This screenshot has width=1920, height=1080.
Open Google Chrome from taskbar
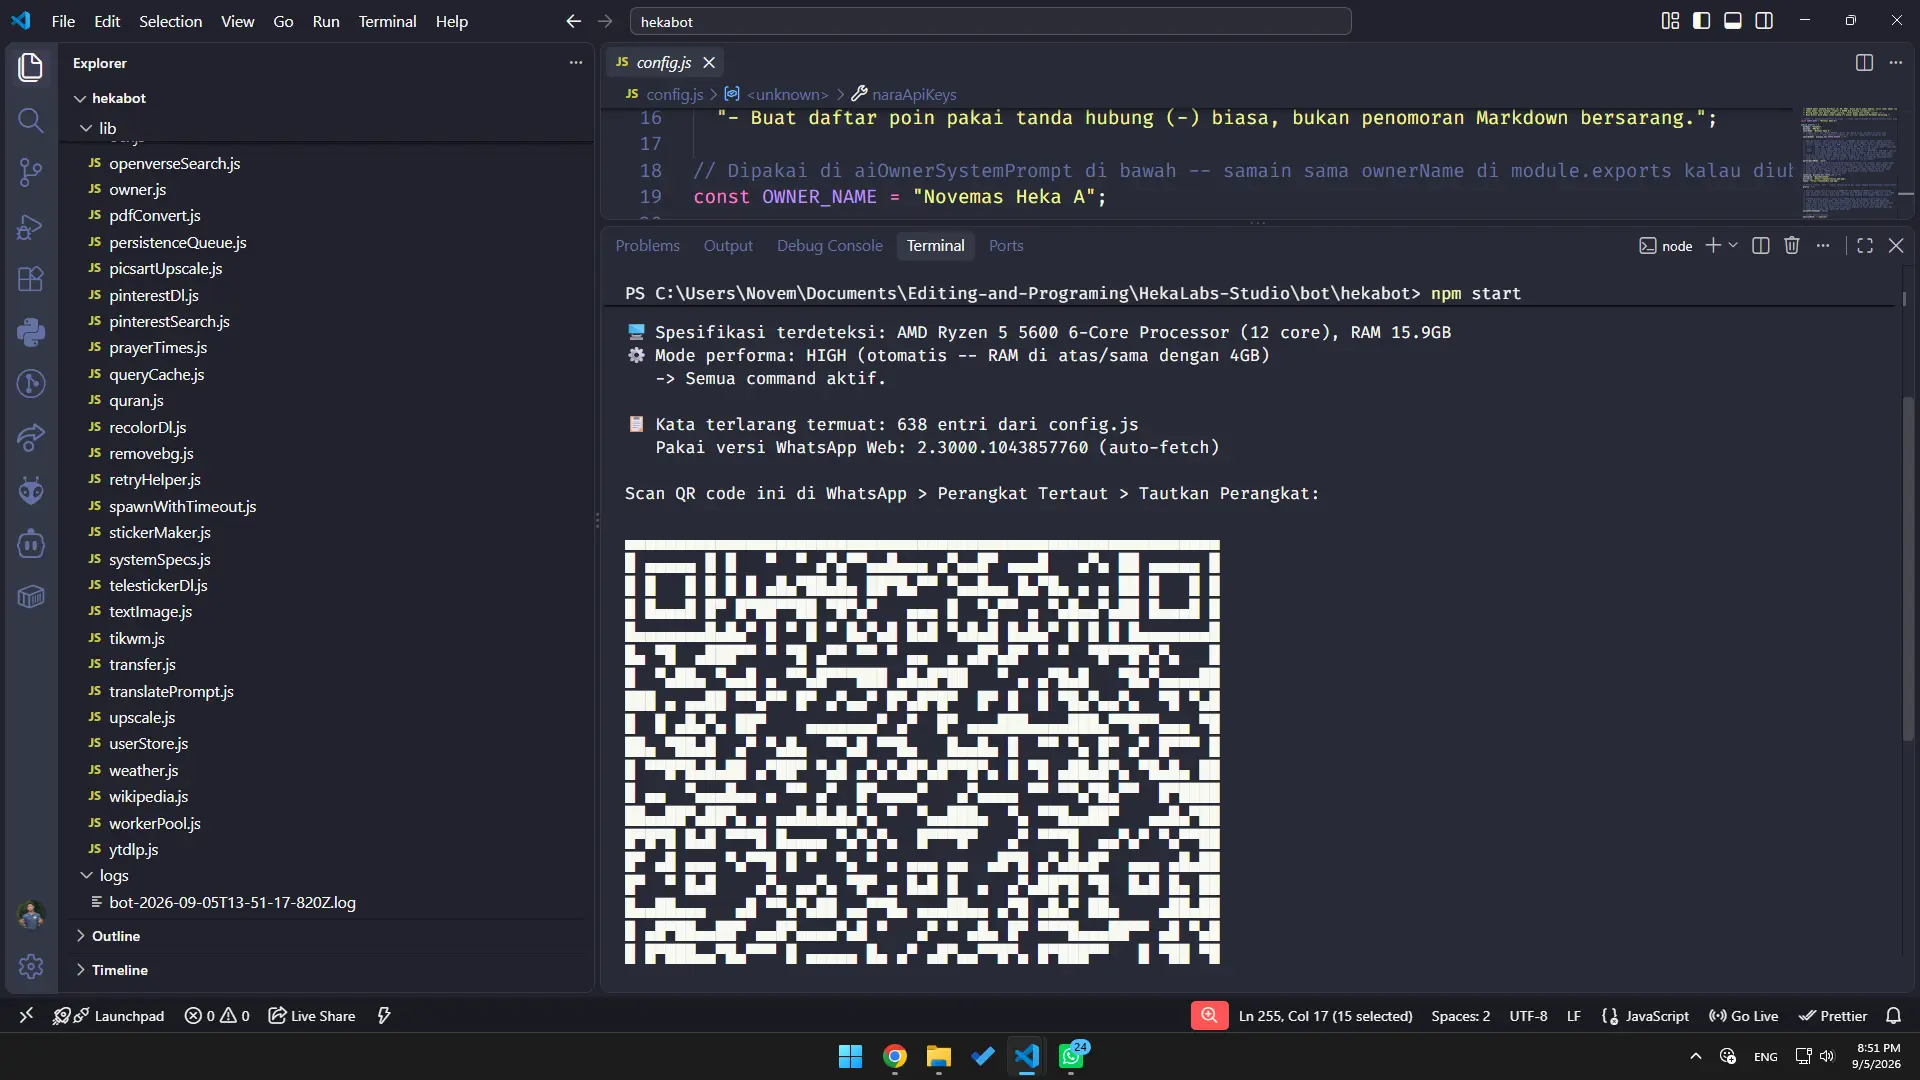pos(895,1056)
